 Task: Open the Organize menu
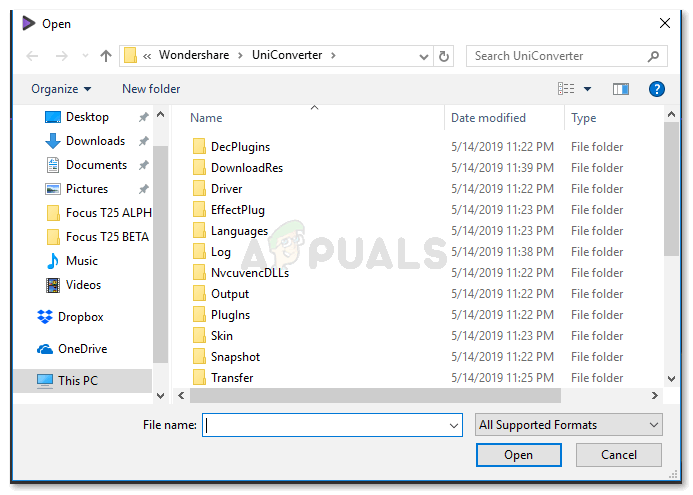point(61,89)
